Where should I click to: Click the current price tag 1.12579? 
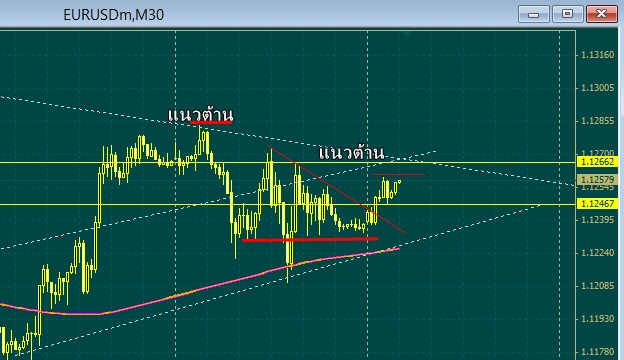(597, 179)
